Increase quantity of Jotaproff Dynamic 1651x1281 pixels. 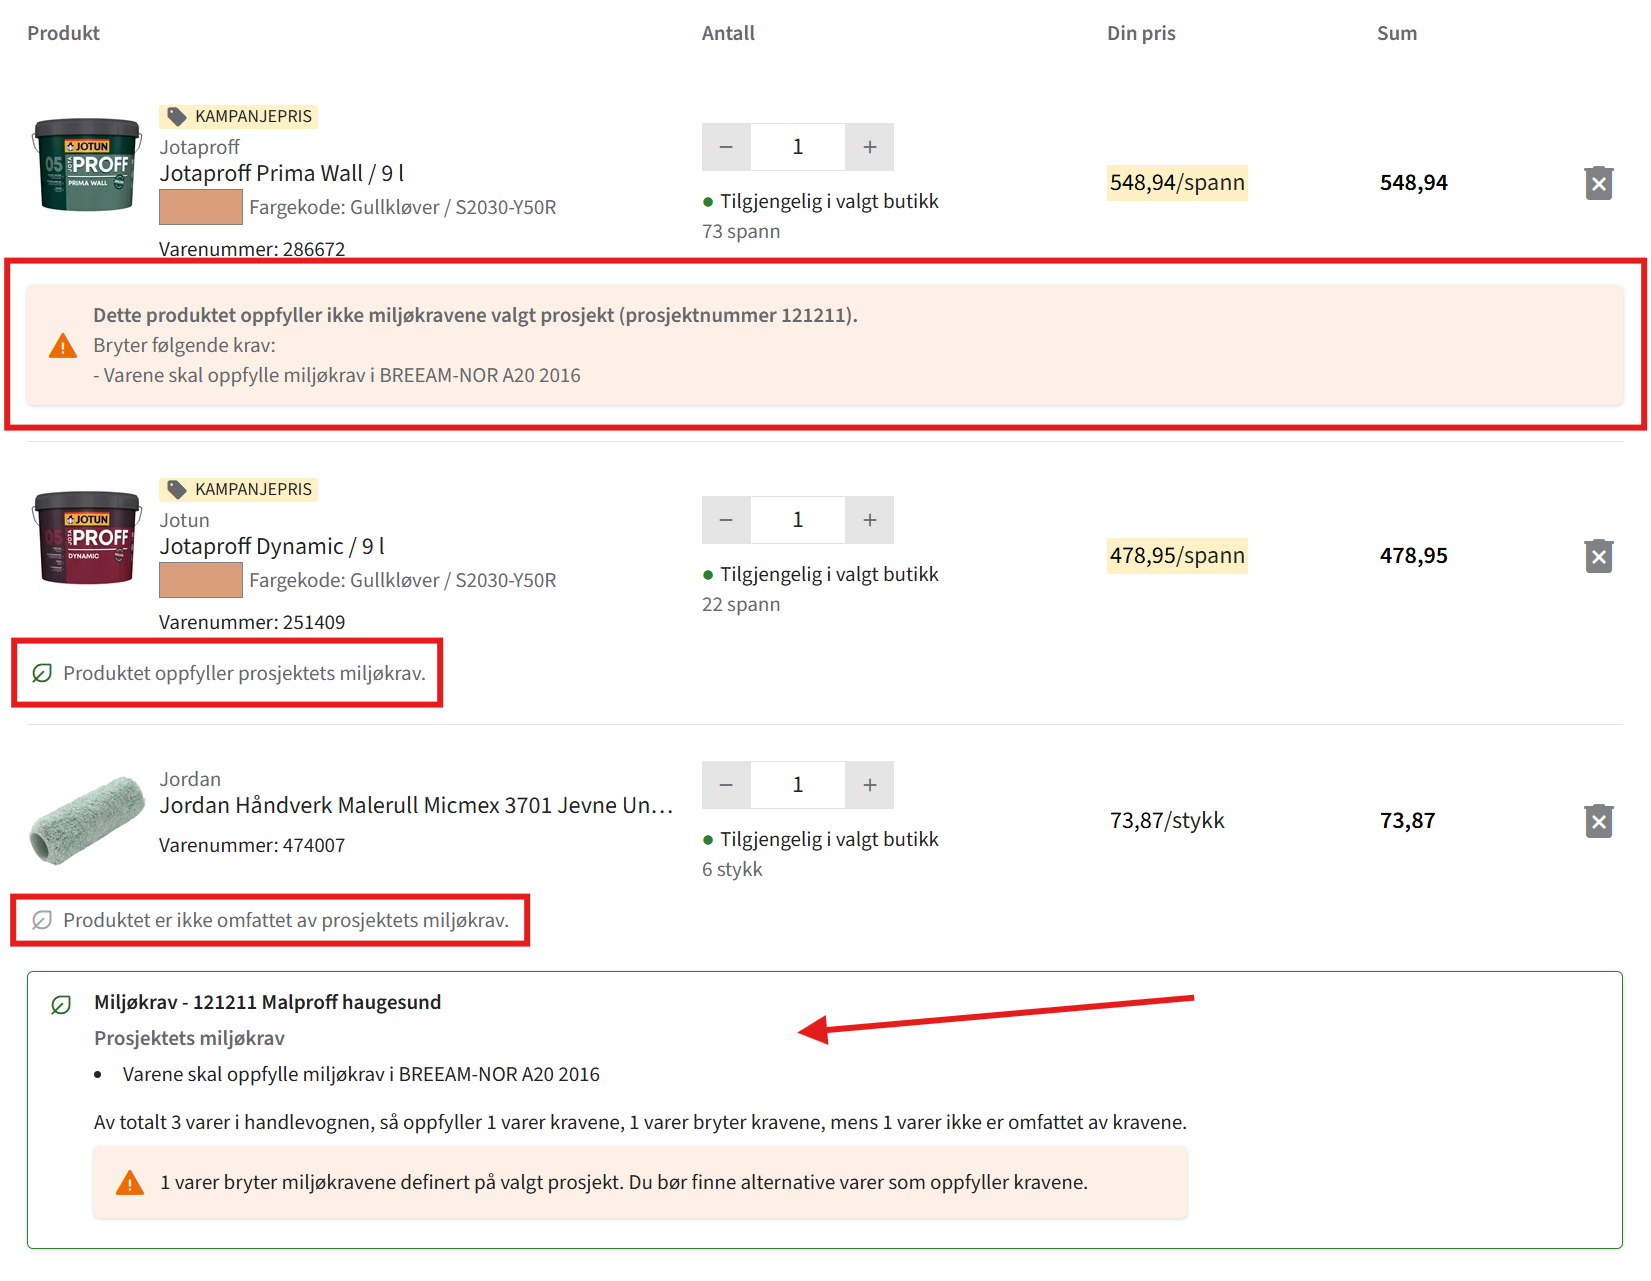point(869,520)
